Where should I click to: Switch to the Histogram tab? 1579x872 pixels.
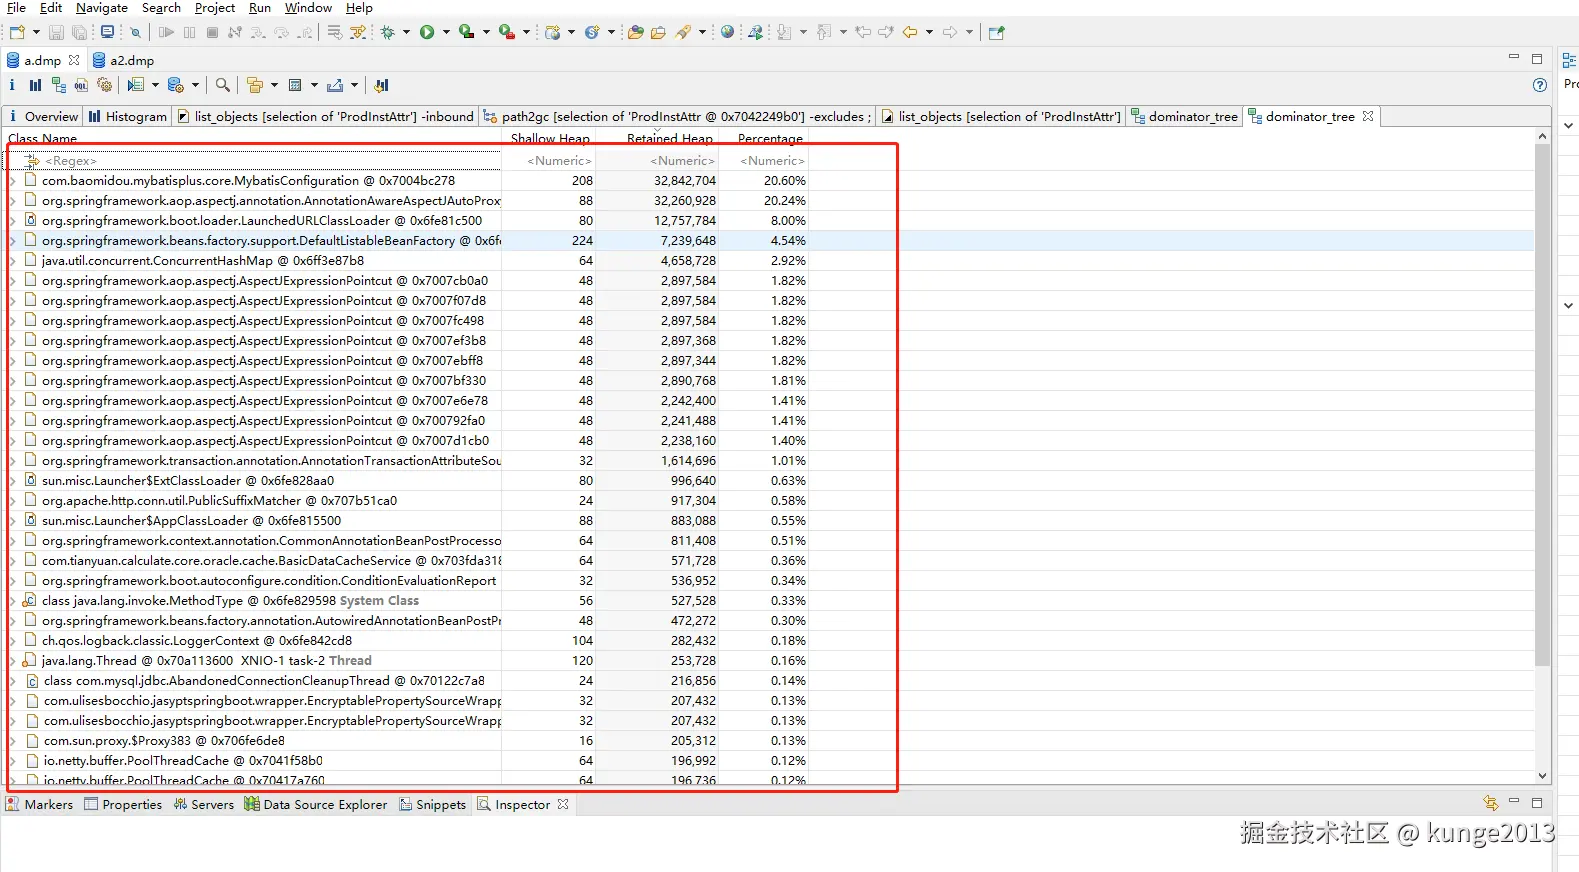tap(127, 116)
